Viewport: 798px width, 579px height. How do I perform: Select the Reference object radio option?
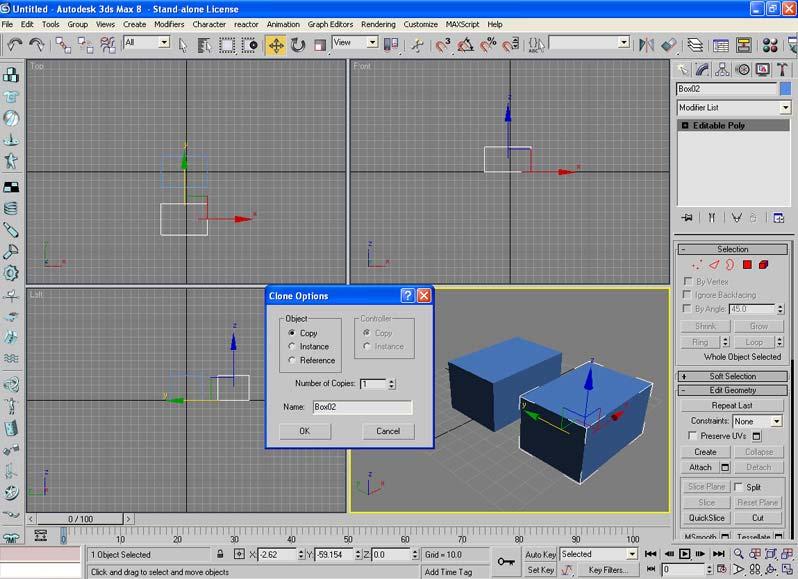(292, 360)
